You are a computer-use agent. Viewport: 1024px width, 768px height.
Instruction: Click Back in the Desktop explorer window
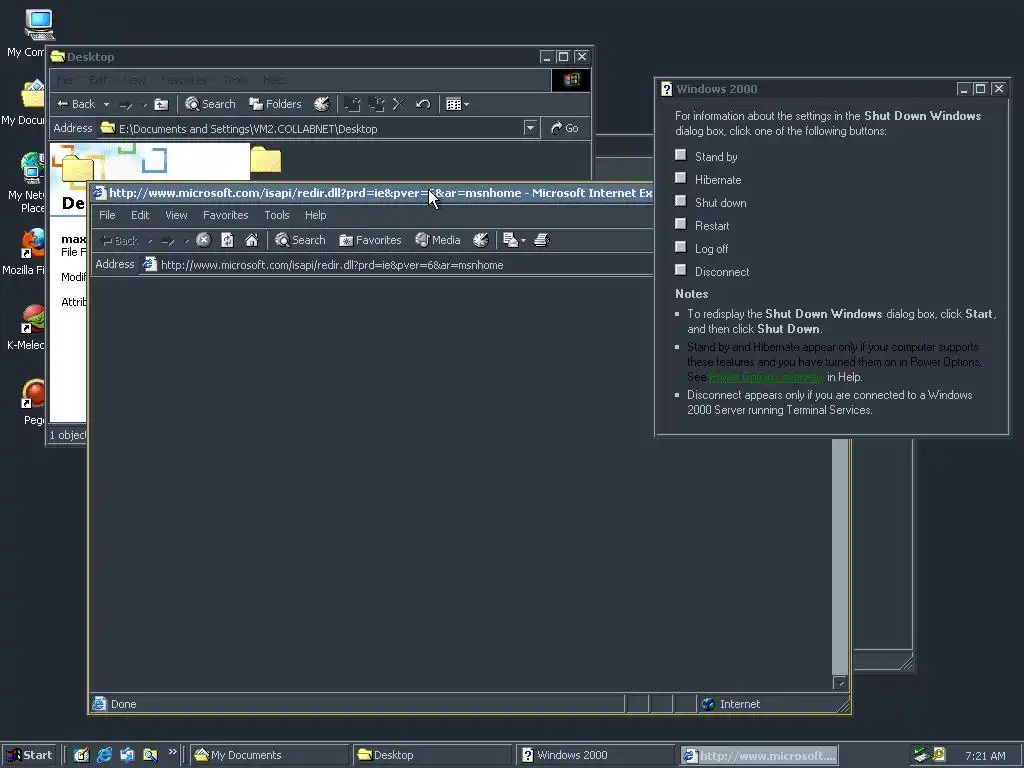tap(76, 104)
